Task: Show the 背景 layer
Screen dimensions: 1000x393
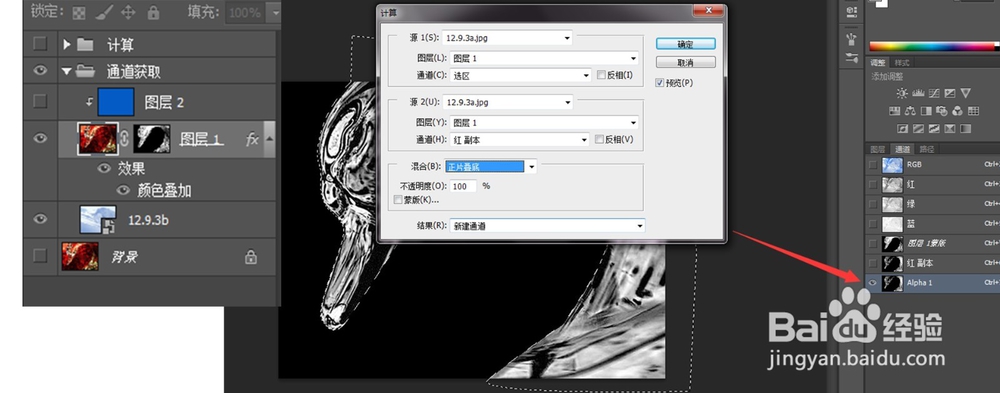Action: [40, 256]
